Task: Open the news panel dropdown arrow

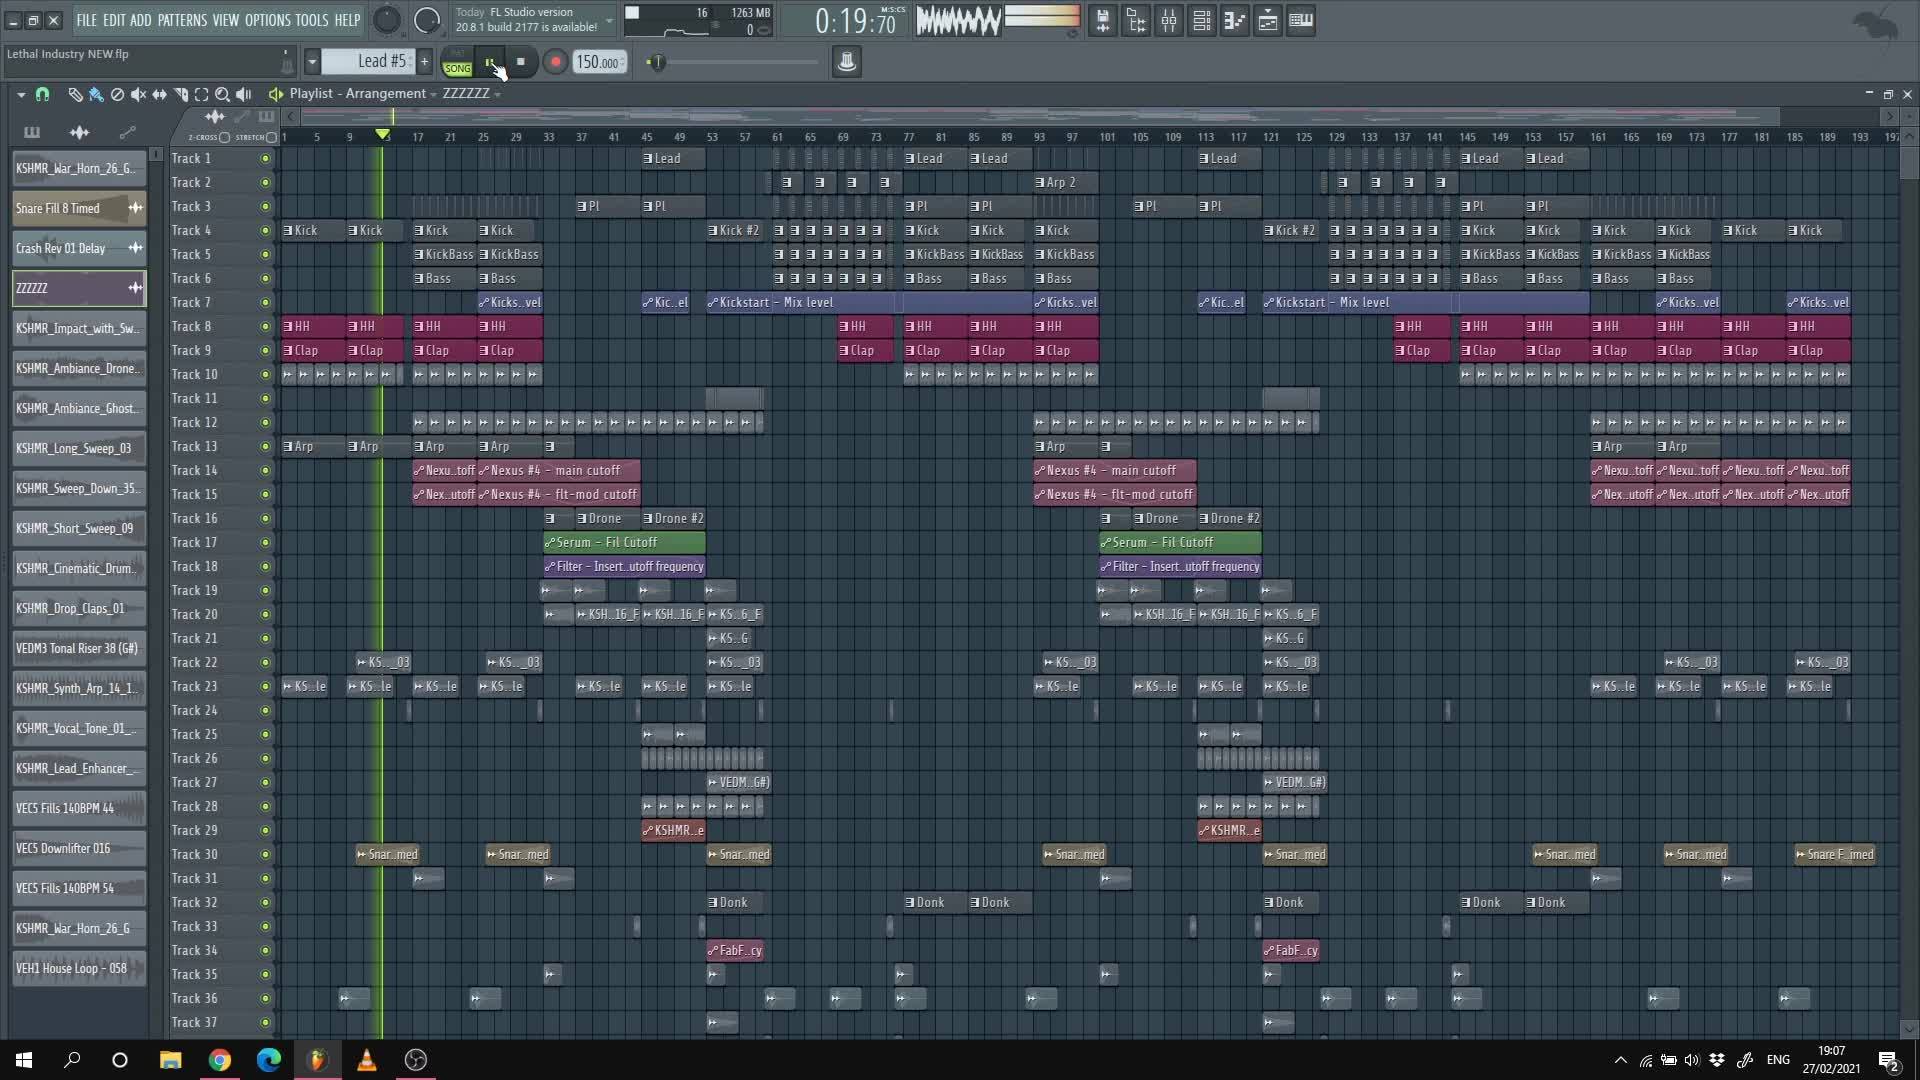Action: (608, 21)
